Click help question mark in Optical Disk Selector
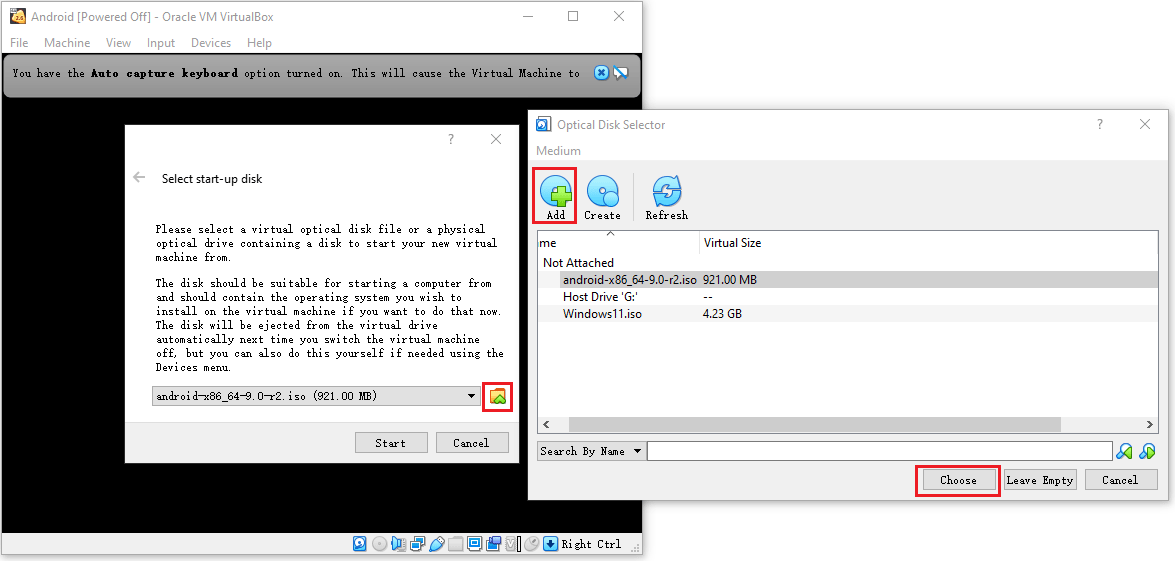 coord(1100,124)
